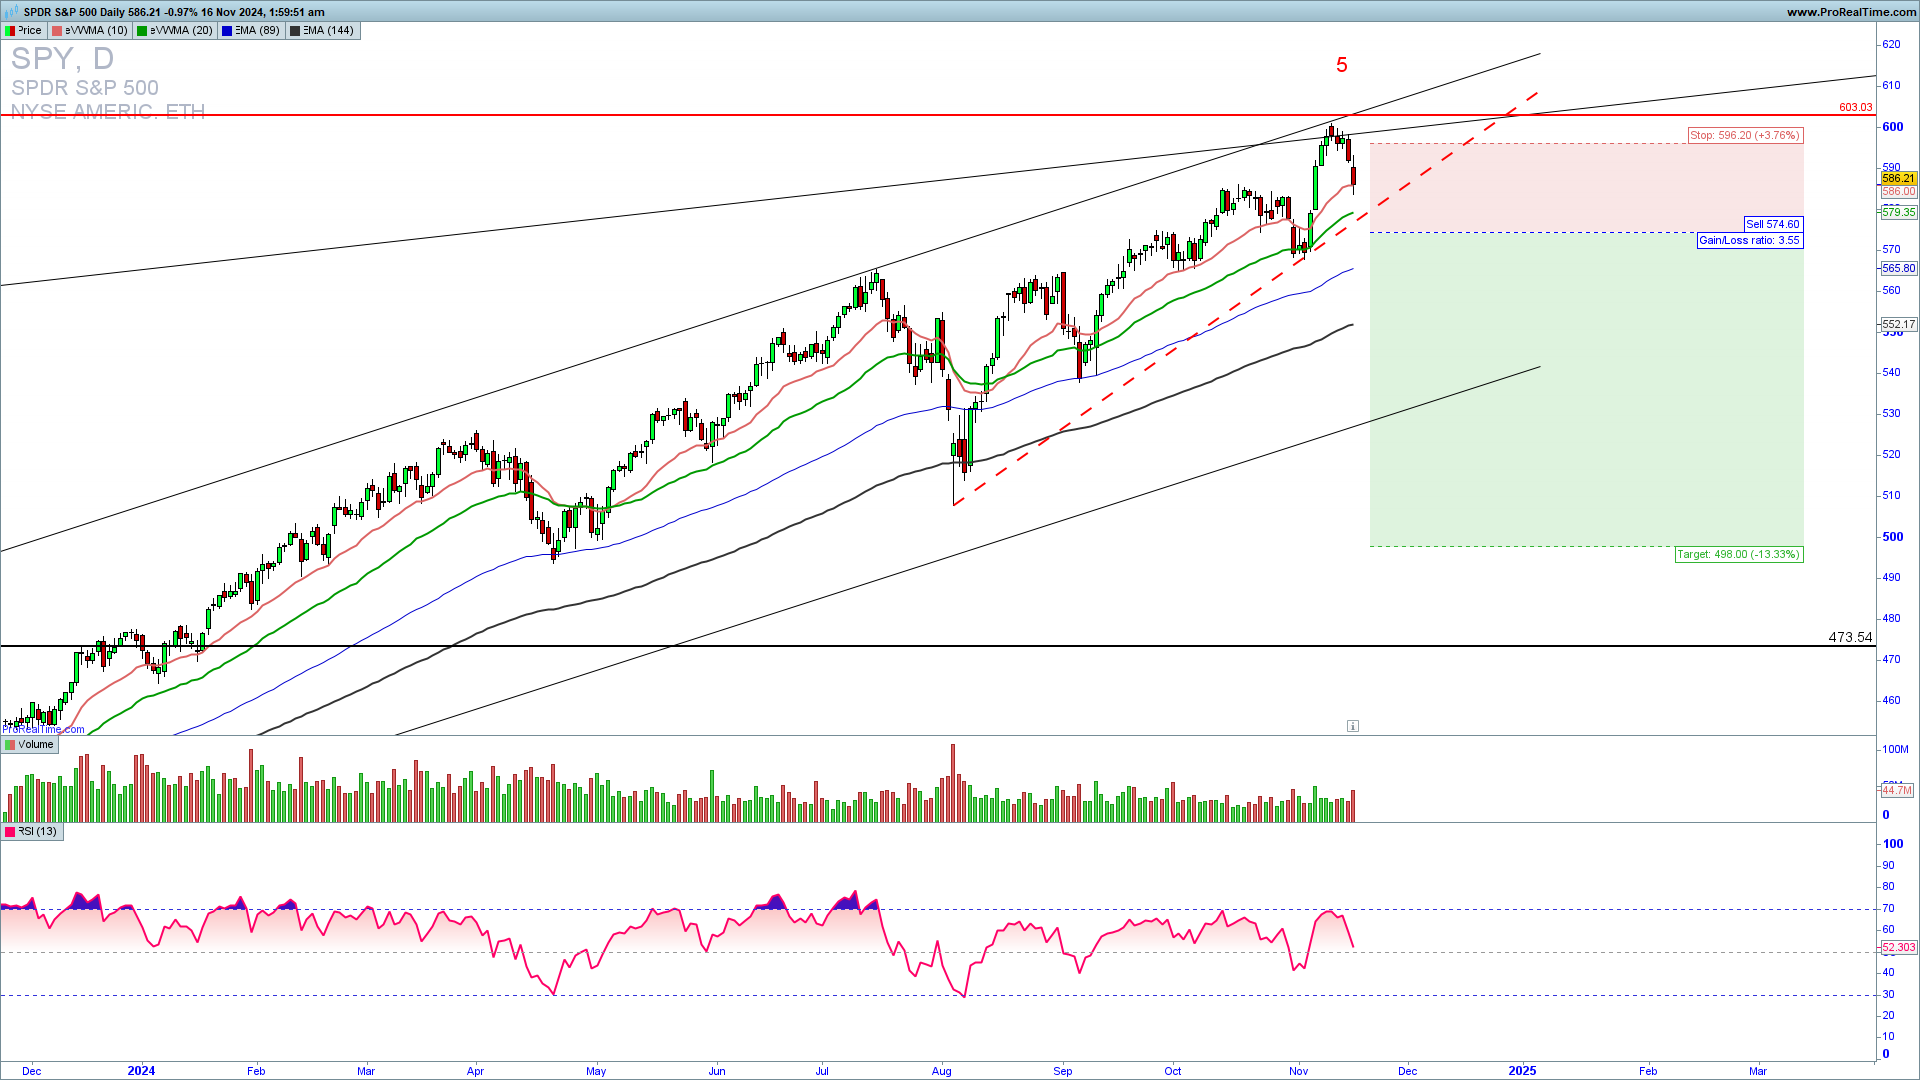Select the Target: 498.00 label
The width and height of the screenshot is (1920, 1080).
[1739, 554]
